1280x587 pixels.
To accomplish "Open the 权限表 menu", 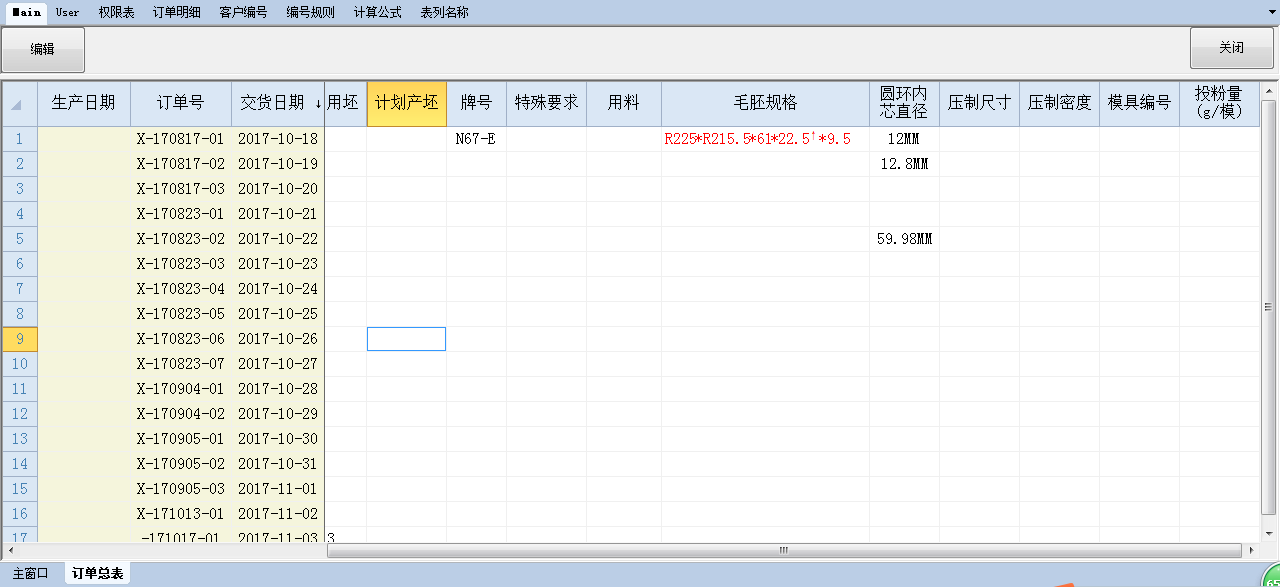I will (116, 13).
